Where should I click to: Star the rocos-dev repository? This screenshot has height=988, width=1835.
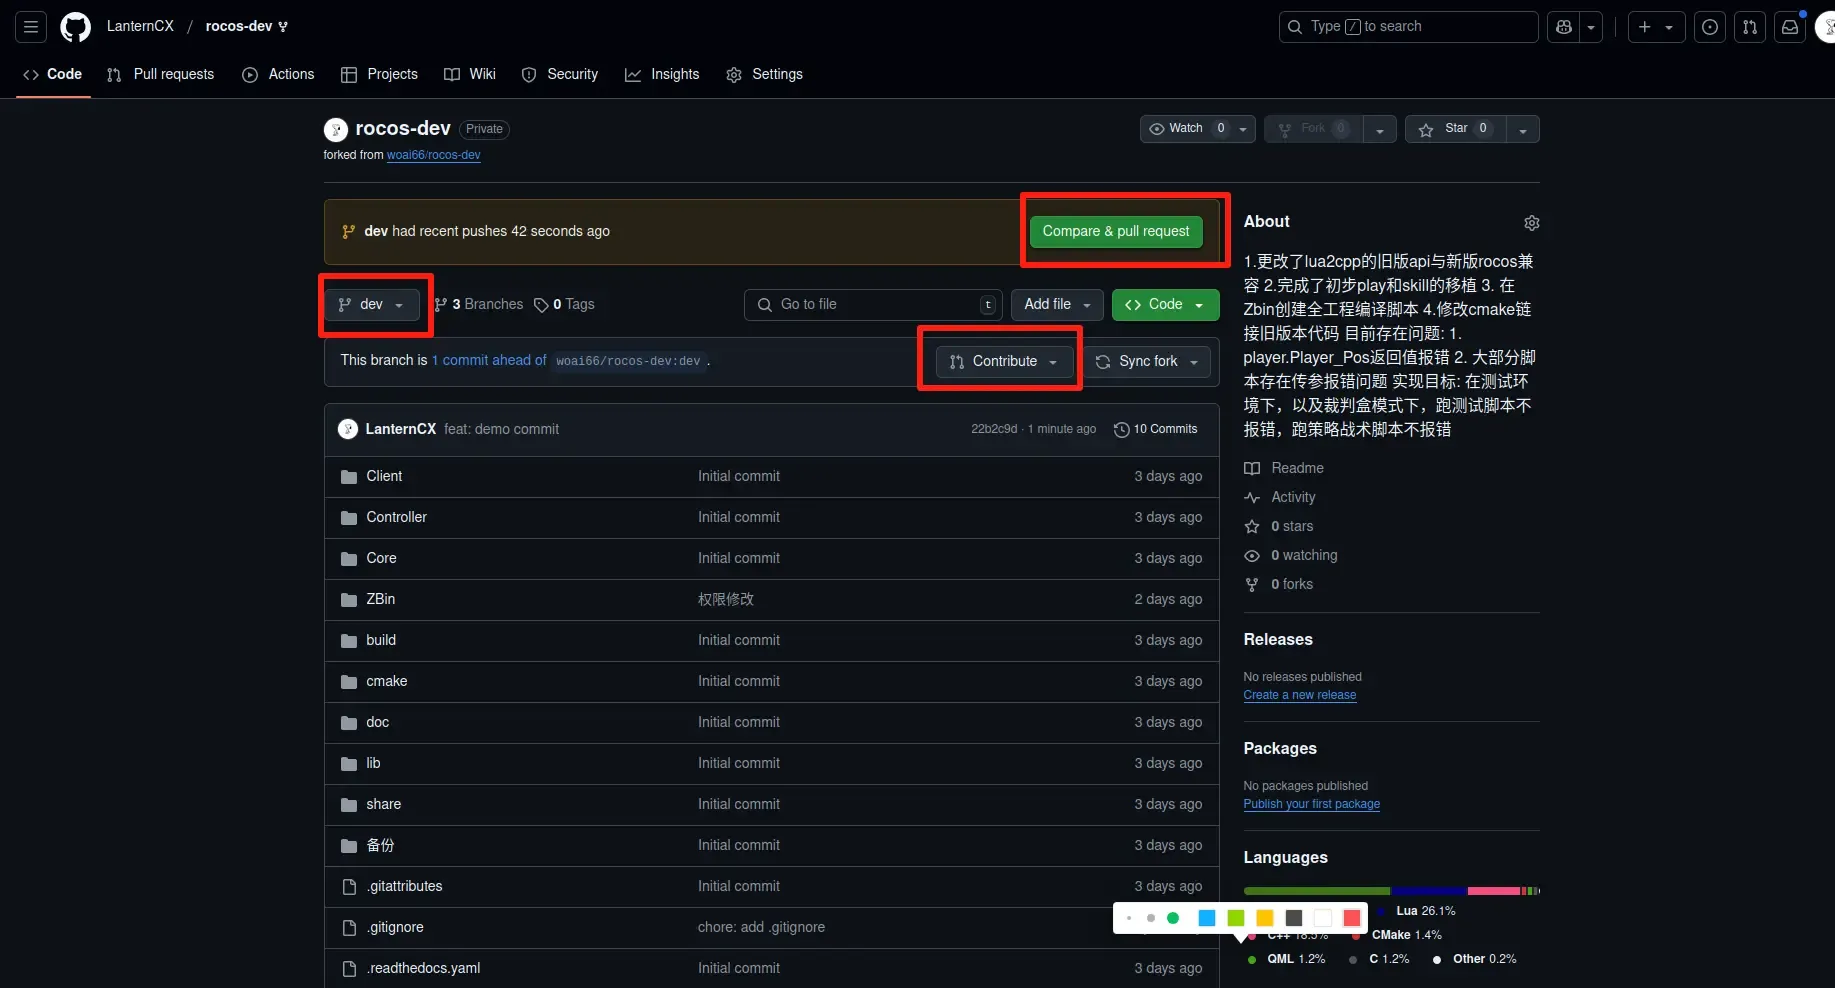(1456, 129)
